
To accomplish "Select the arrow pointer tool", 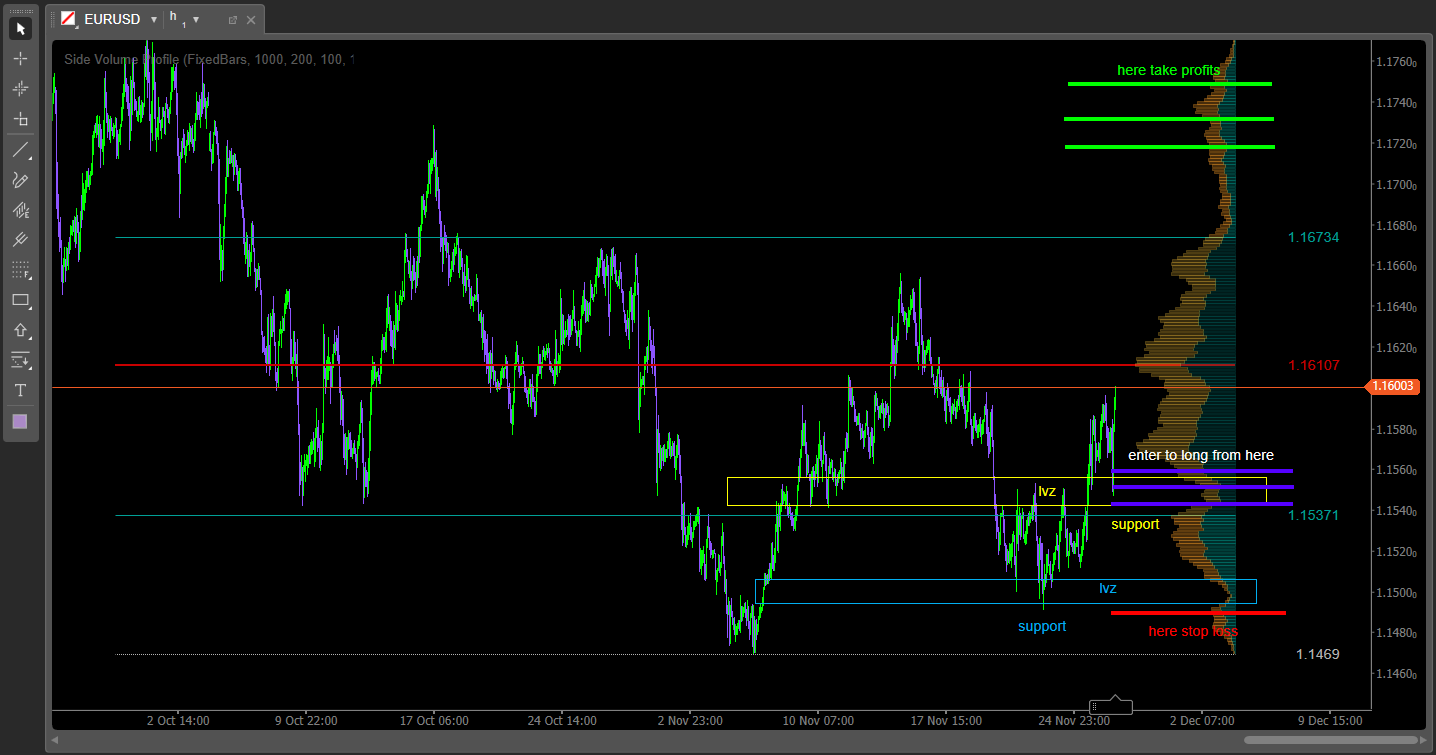I will pos(20,29).
